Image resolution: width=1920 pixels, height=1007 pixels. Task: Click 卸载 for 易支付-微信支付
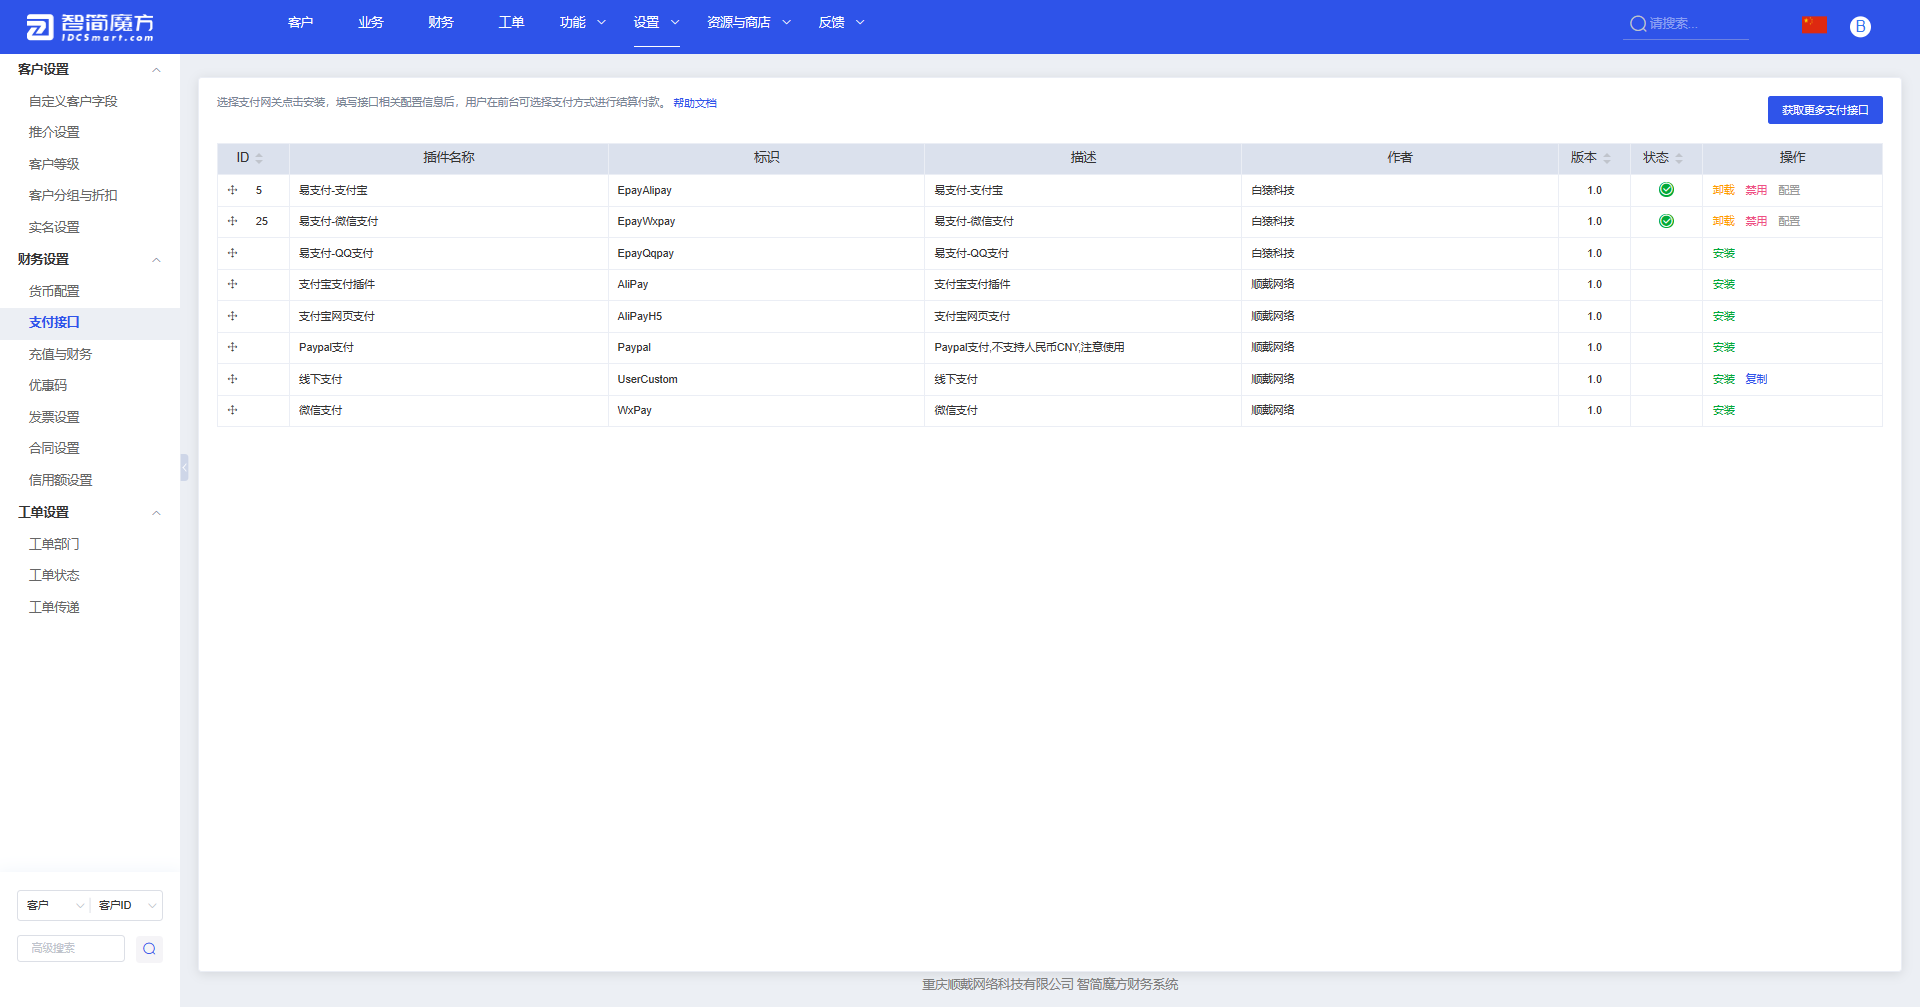pos(1723,221)
